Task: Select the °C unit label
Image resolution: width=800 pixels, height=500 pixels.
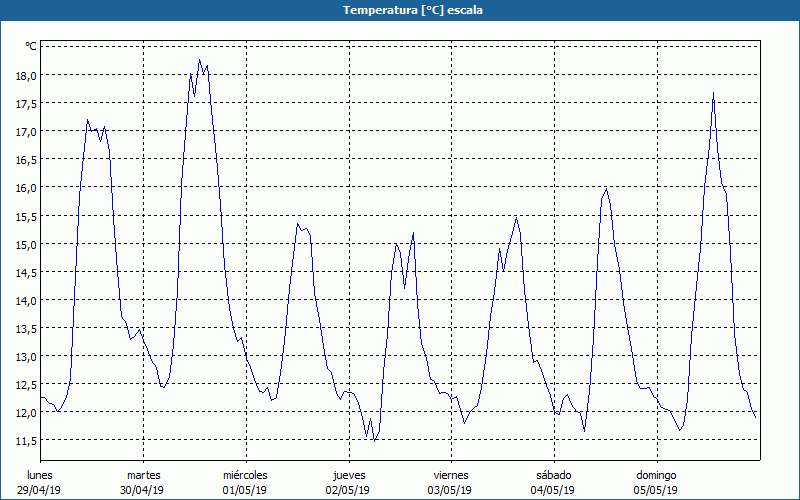Action: coord(31,46)
